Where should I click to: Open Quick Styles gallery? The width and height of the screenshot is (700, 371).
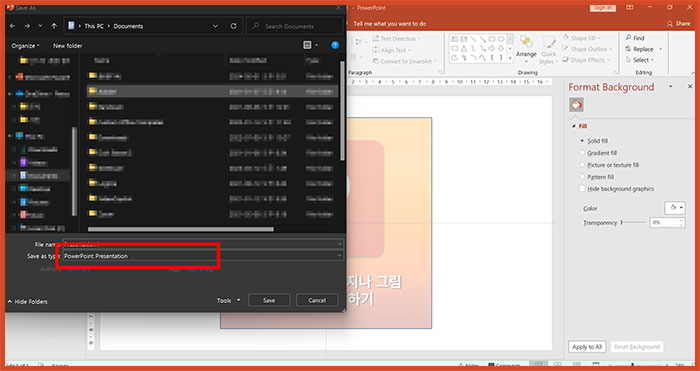click(549, 49)
